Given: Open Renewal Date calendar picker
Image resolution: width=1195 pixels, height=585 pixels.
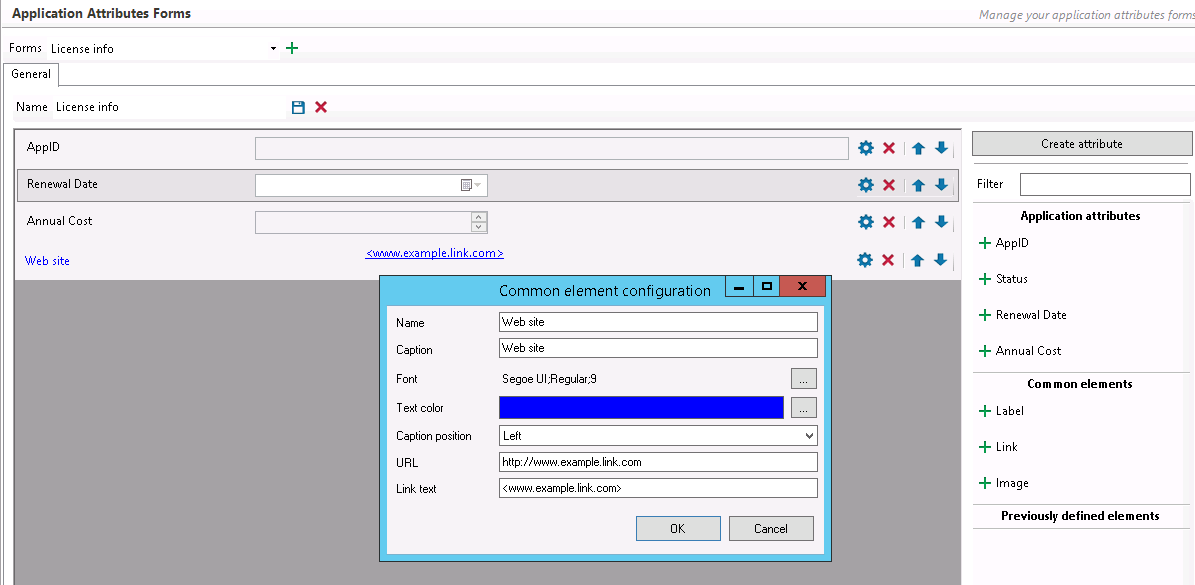Looking at the screenshot, I should tap(470, 185).
